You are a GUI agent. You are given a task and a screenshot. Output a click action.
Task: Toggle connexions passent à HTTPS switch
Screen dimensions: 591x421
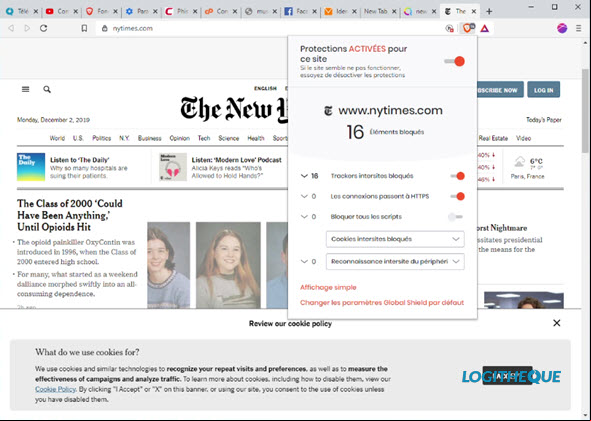tap(457, 196)
